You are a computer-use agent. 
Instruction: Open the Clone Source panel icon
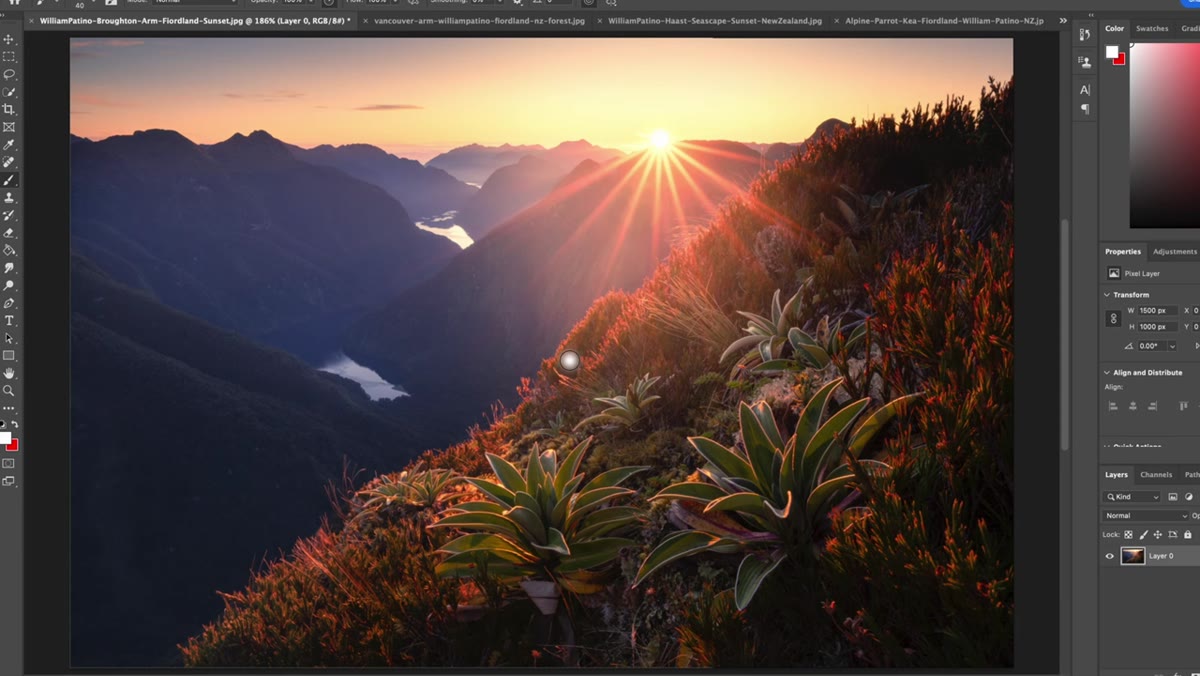(1085, 61)
